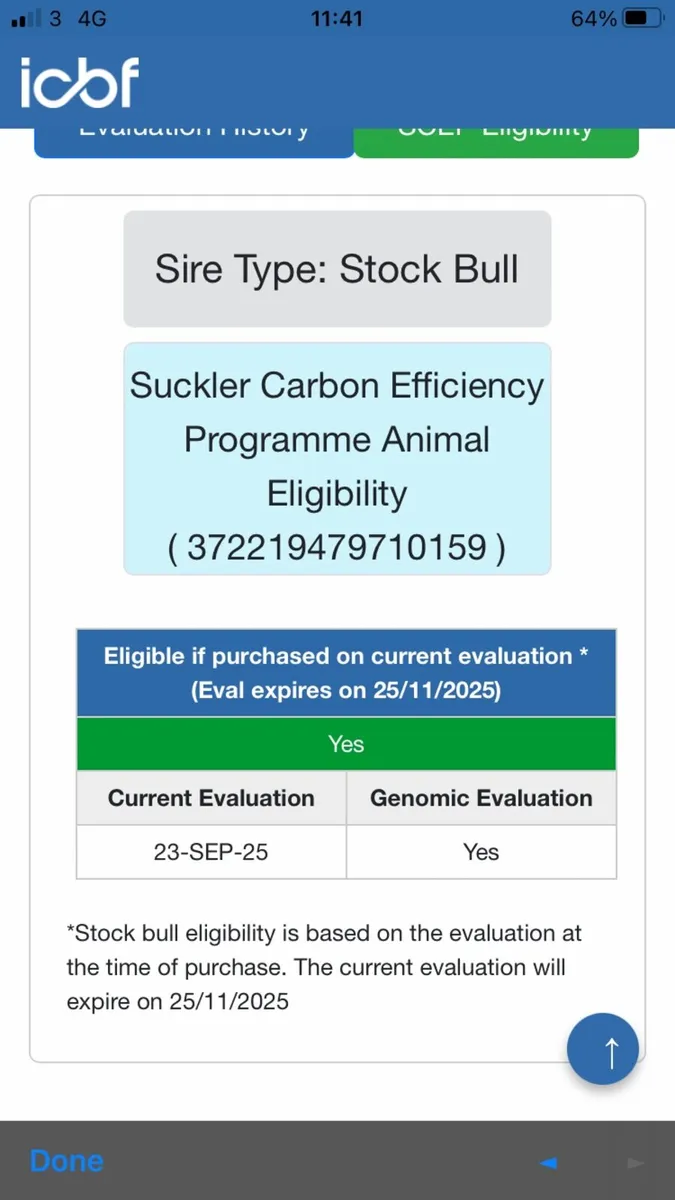Tap the browser back arrow

click(x=548, y=1162)
